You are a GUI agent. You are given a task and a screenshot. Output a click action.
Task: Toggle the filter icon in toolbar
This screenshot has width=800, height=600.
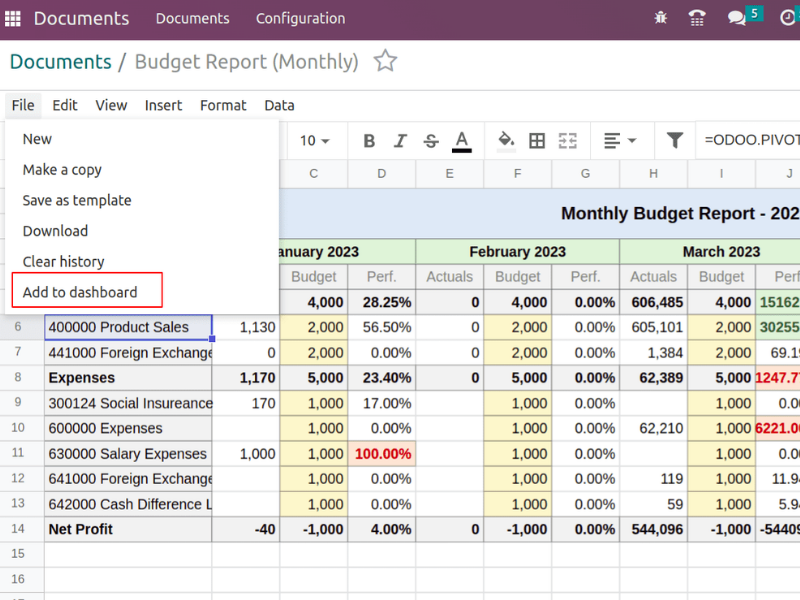[x=675, y=141]
